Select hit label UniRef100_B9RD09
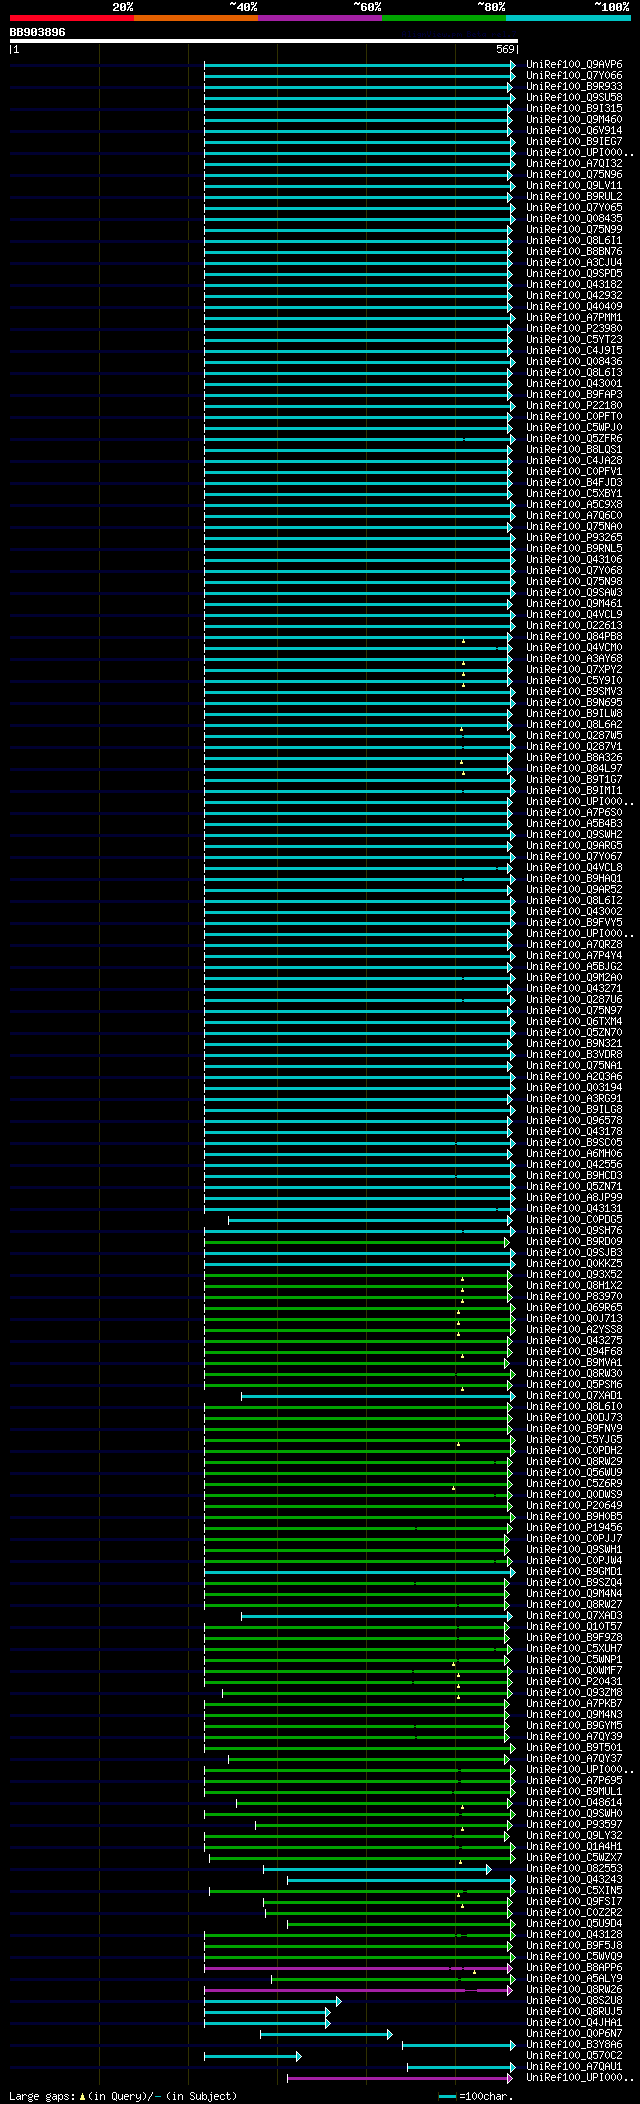Viewport: 640px width, 2104px height. (574, 1242)
